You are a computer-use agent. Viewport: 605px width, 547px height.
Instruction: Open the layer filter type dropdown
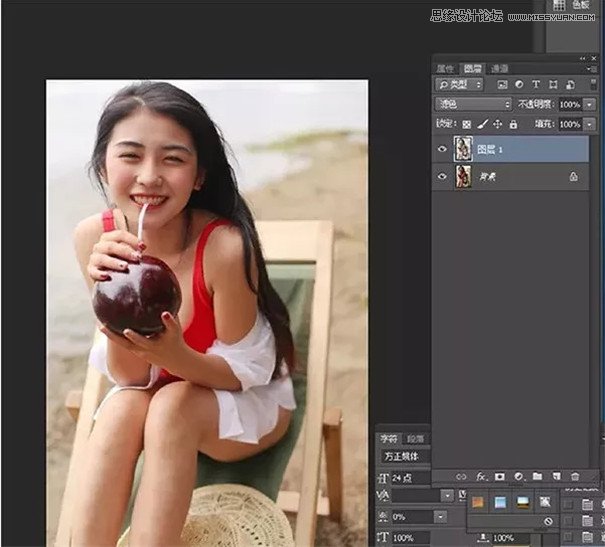459,84
